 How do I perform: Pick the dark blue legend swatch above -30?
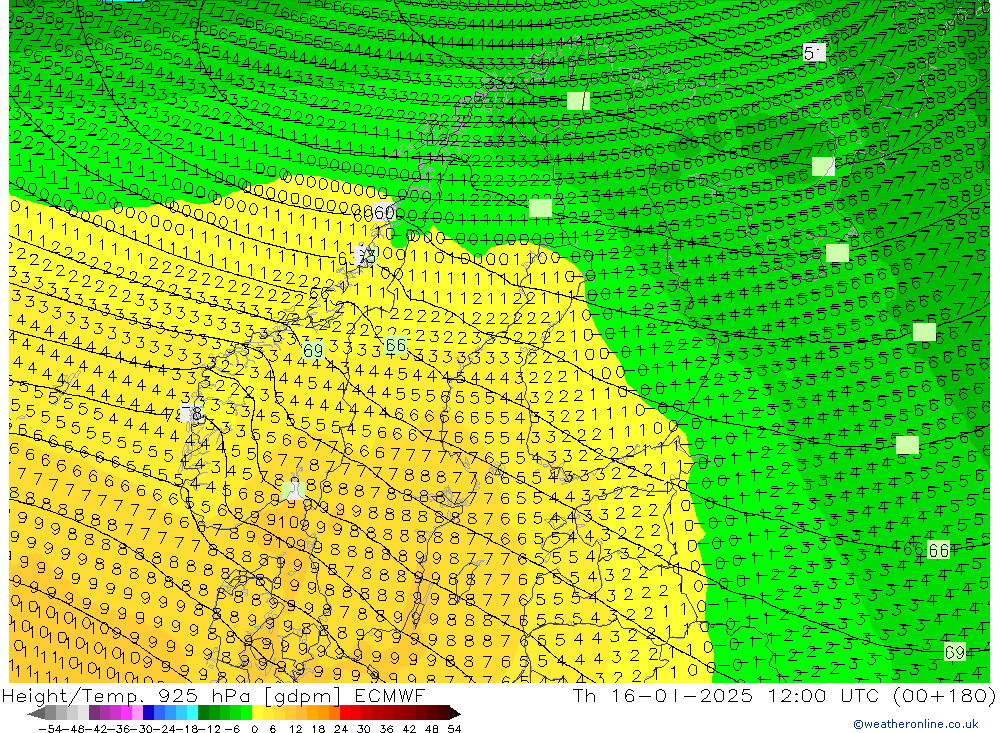tap(149, 713)
